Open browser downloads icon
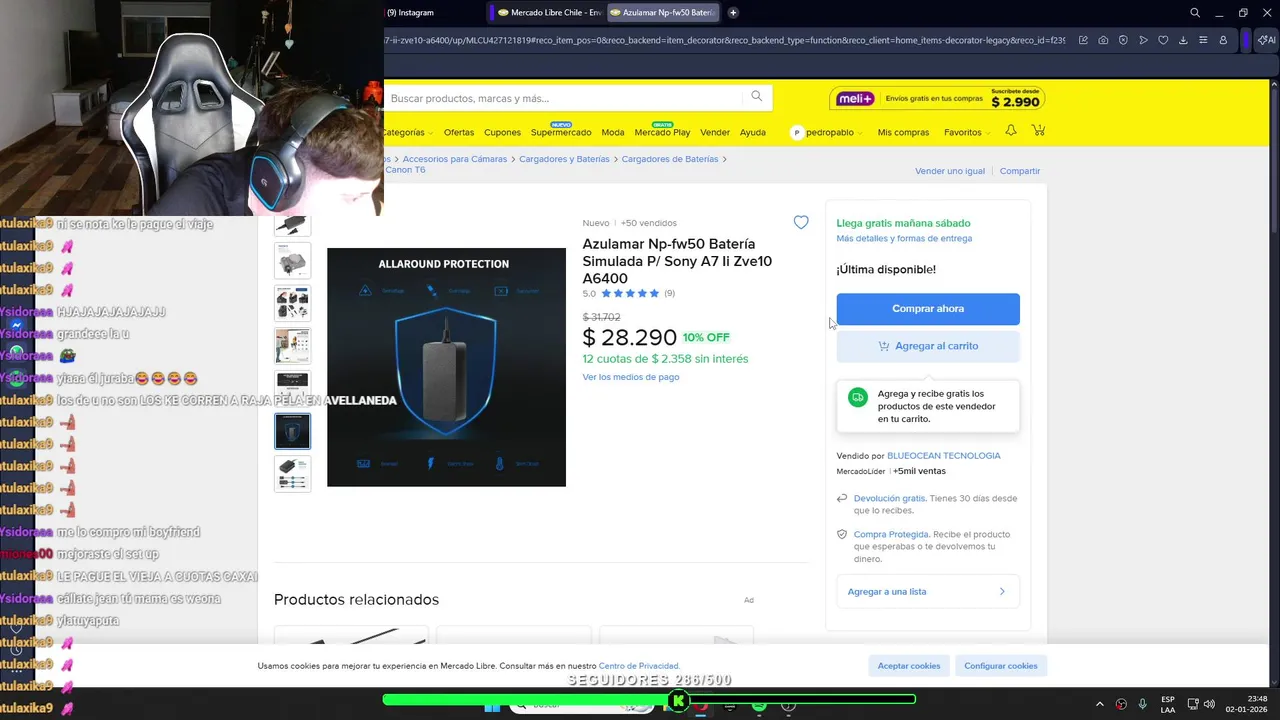Screen dimensions: 1280x720 tap(1183, 40)
